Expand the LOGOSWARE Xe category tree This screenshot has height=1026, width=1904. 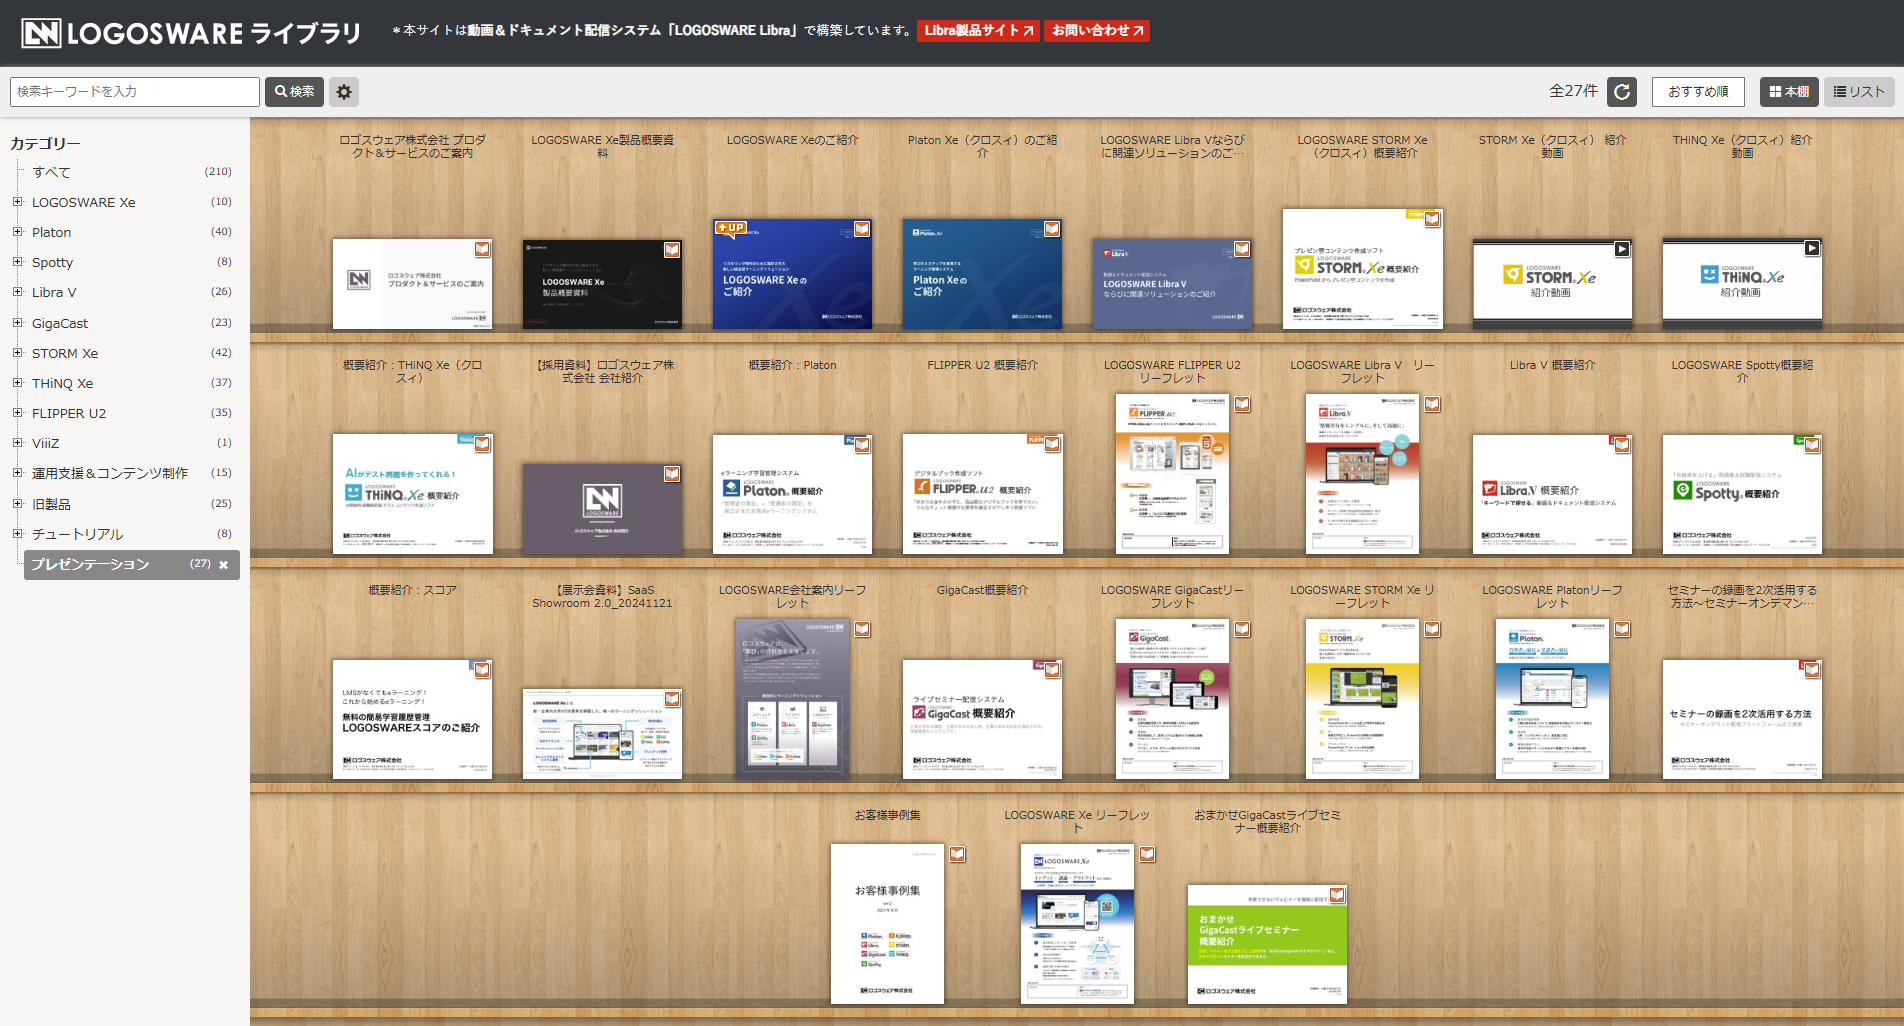(x=17, y=202)
